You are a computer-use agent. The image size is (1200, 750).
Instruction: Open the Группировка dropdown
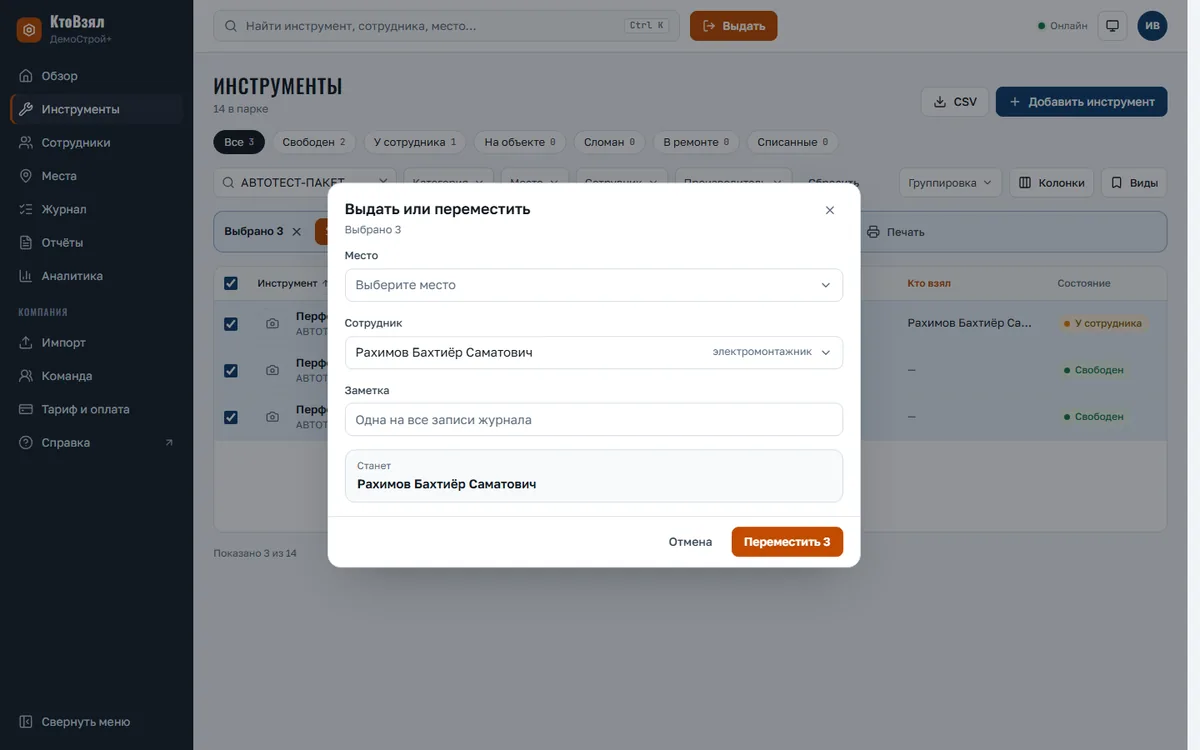pos(950,183)
